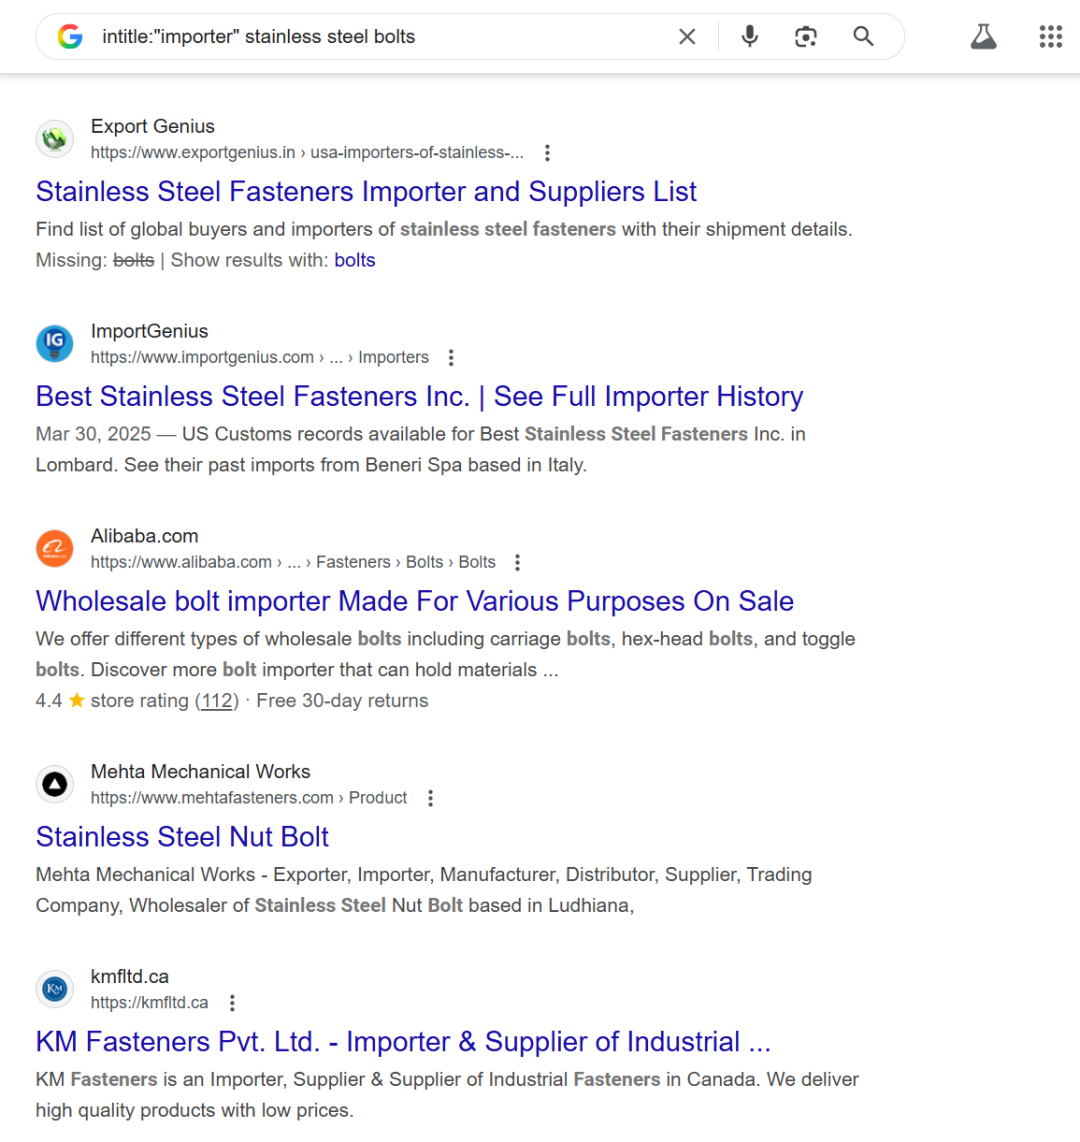Screen dimensions: 1080x1142
Task: Open more options for ImportGenius result
Action: click(451, 358)
